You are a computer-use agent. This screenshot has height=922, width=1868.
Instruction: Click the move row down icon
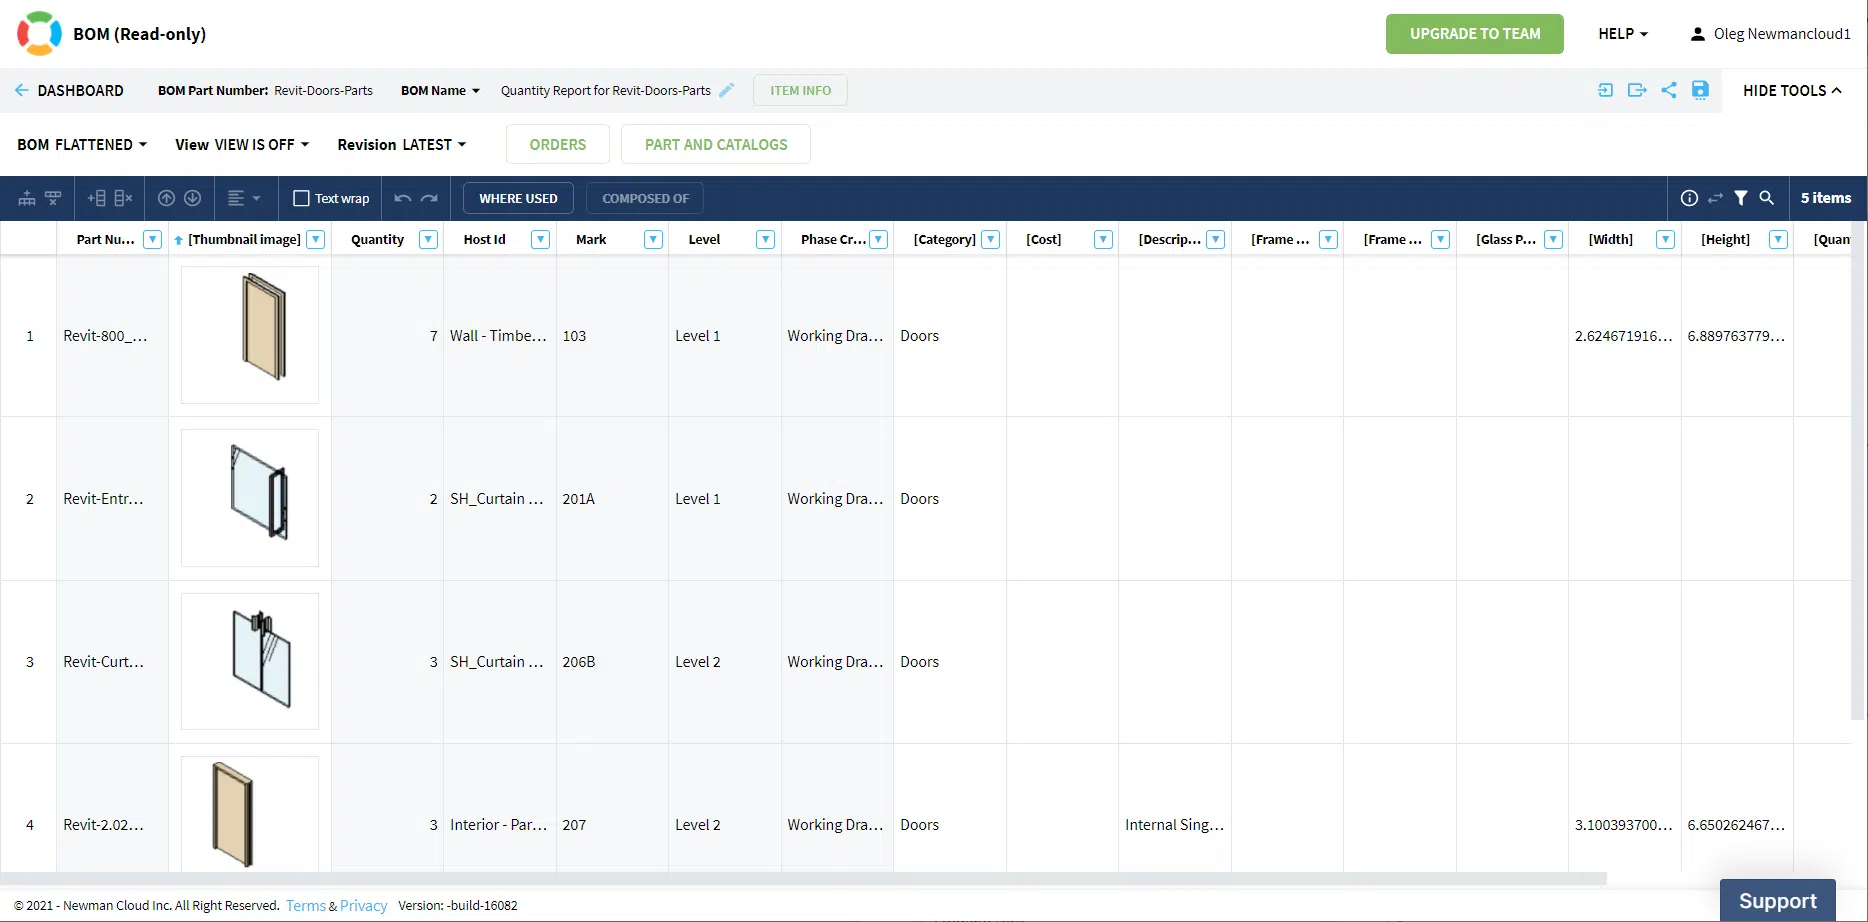pos(193,198)
